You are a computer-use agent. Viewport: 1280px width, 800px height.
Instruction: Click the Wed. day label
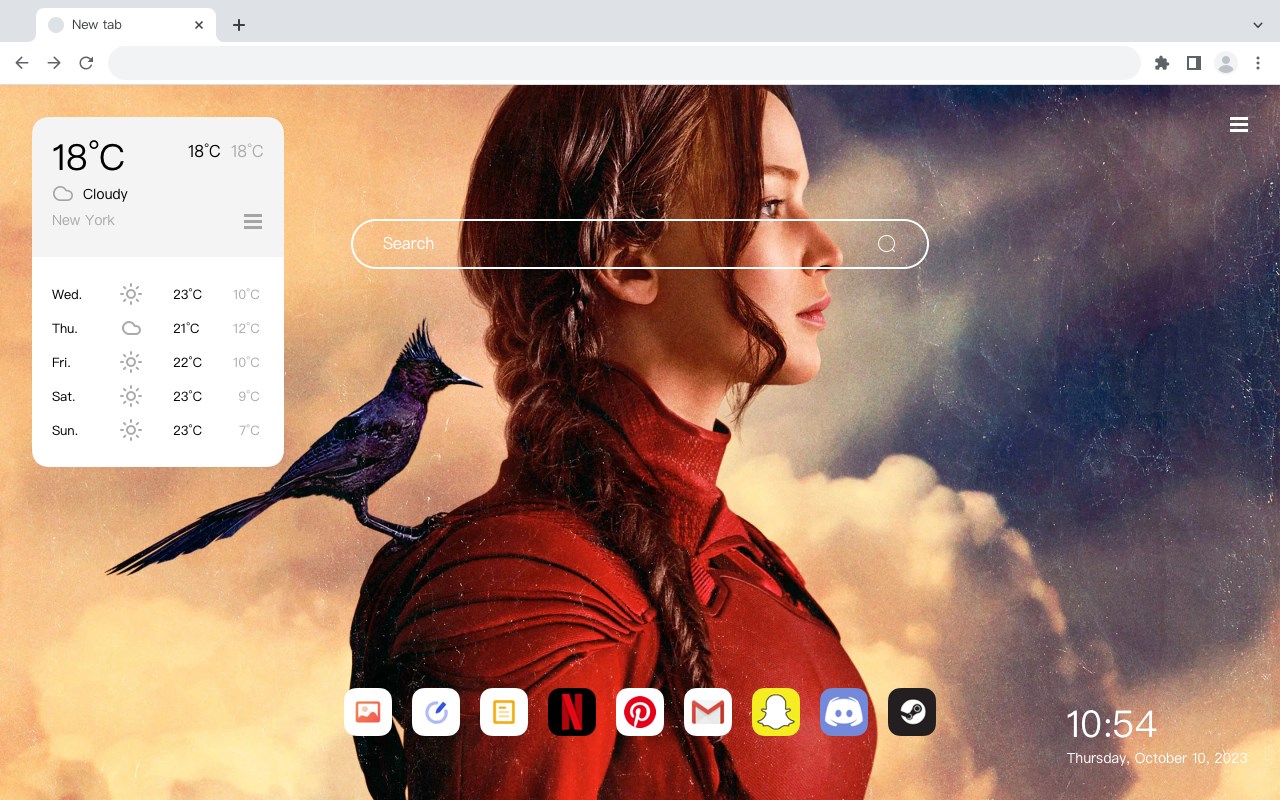pyautogui.click(x=67, y=294)
